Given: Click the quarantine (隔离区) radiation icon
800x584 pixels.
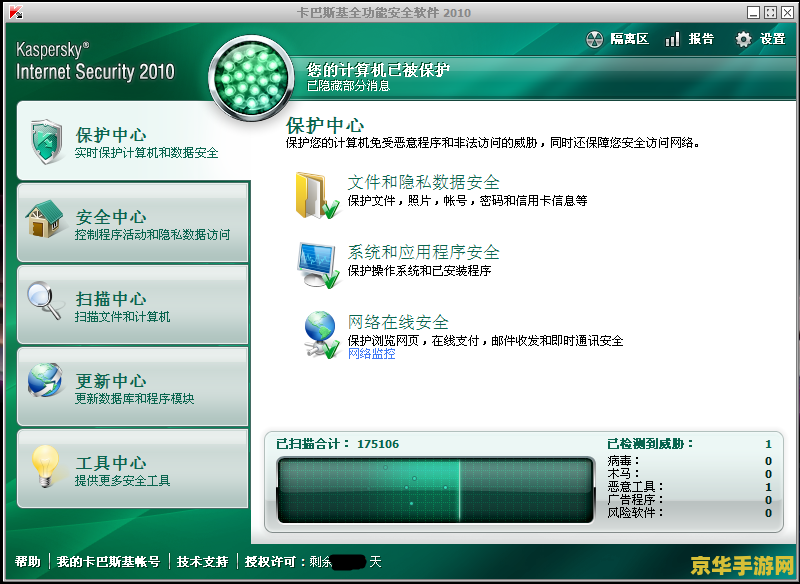Looking at the screenshot, I should 594,39.
